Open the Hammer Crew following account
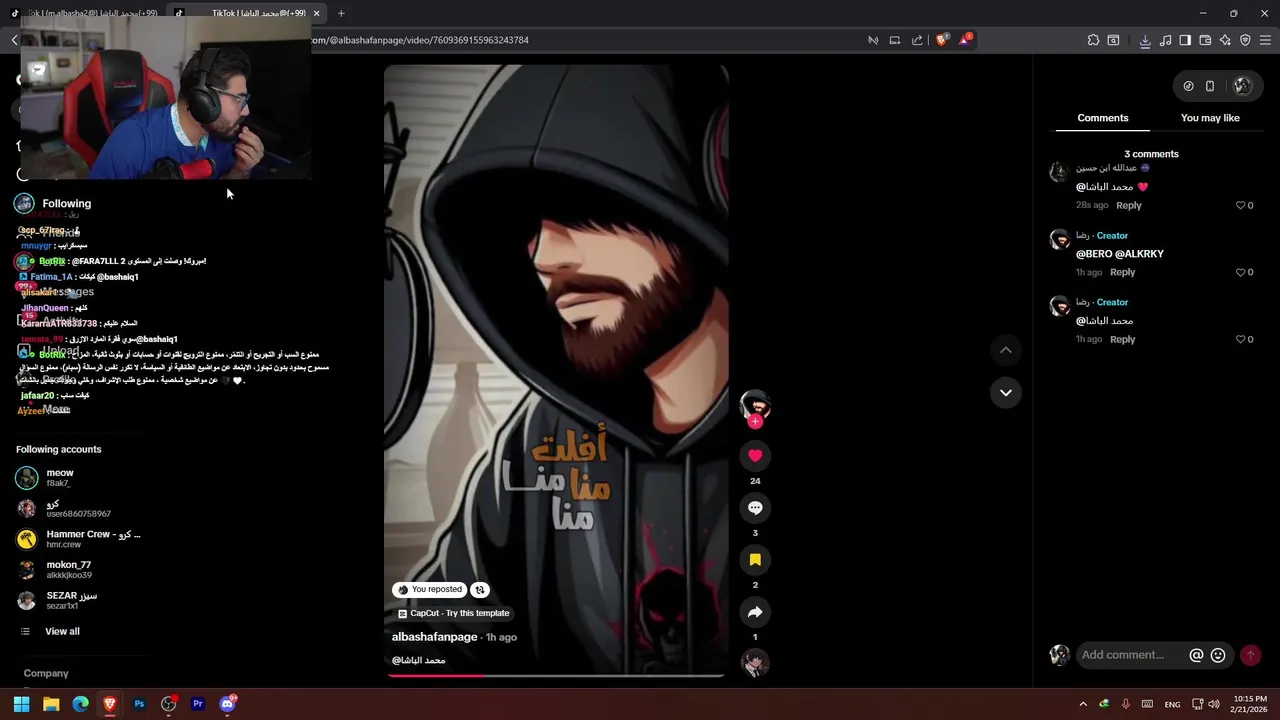Screen dimensions: 1280x720 coord(80,539)
